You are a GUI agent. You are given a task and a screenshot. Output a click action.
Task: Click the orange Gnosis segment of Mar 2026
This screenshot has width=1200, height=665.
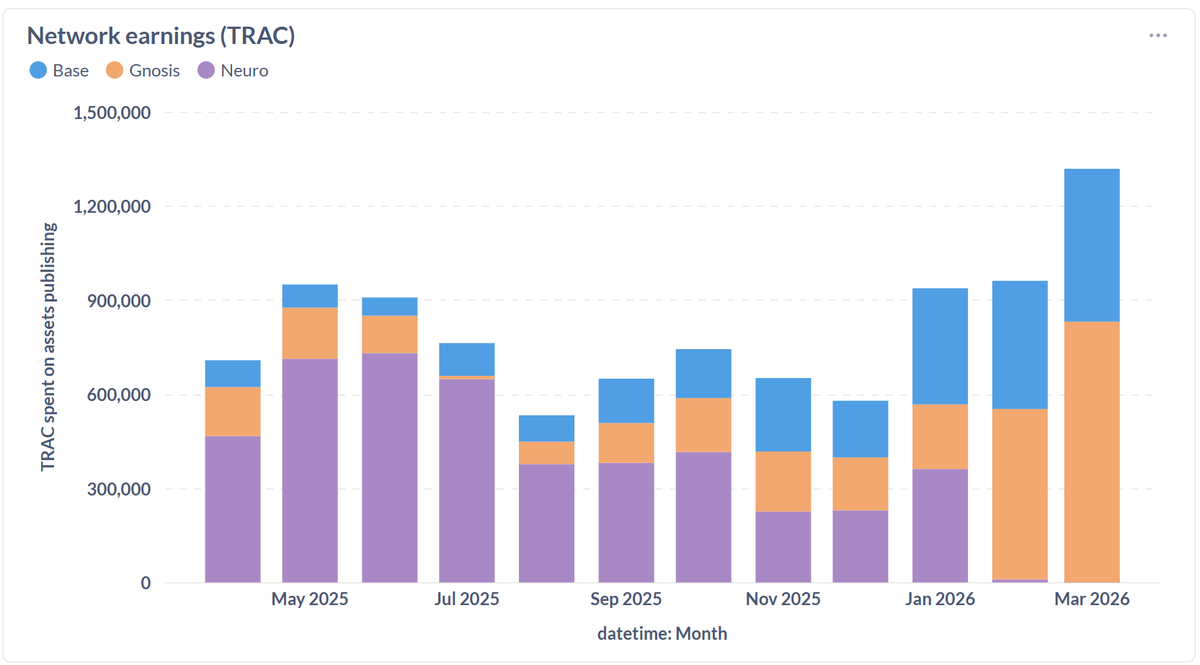coord(1092,450)
